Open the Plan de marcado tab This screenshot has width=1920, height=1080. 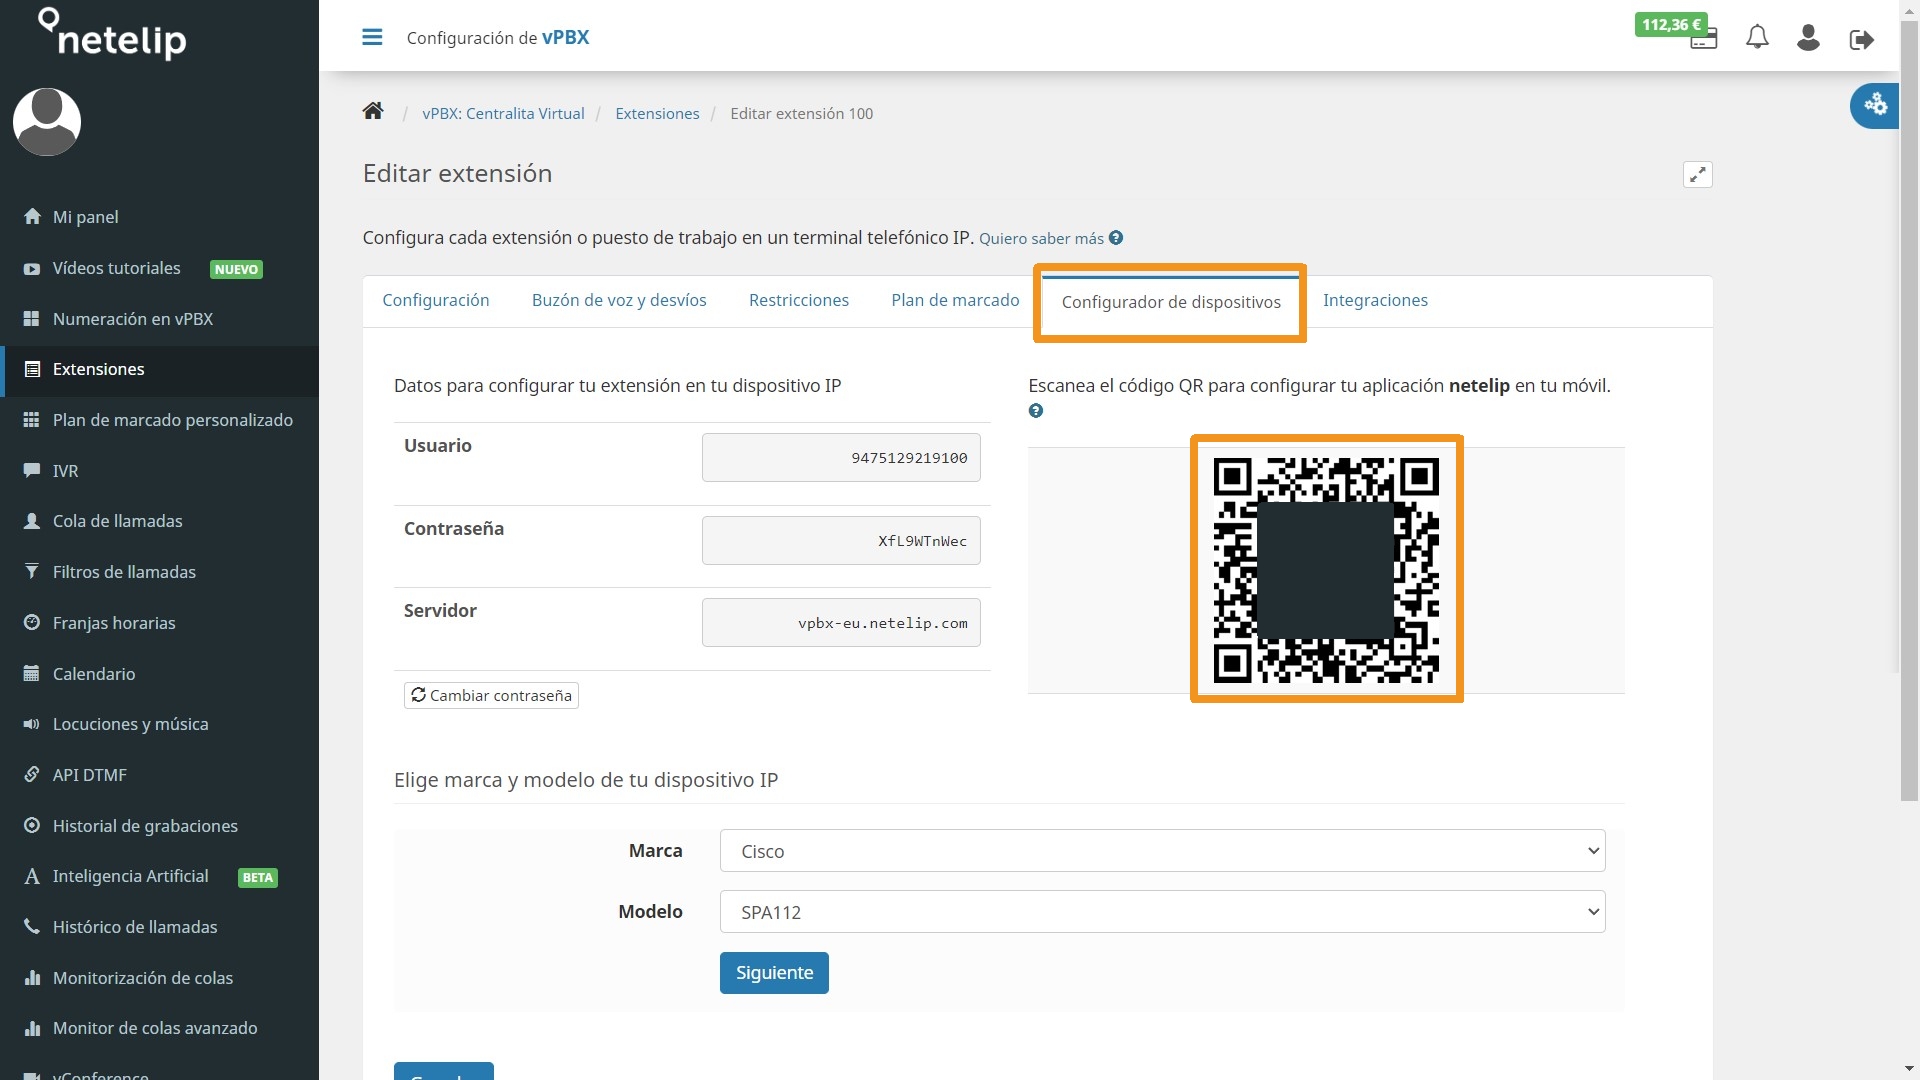[x=955, y=300]
